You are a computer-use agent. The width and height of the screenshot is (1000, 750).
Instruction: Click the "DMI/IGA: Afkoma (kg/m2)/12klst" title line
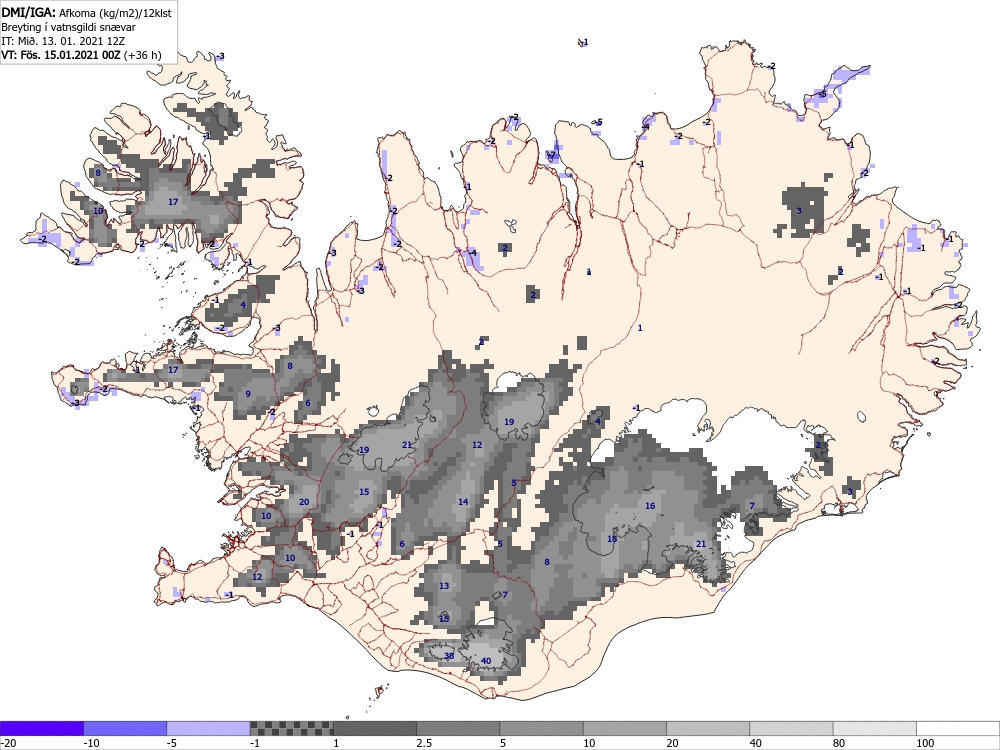click(86, 12)
